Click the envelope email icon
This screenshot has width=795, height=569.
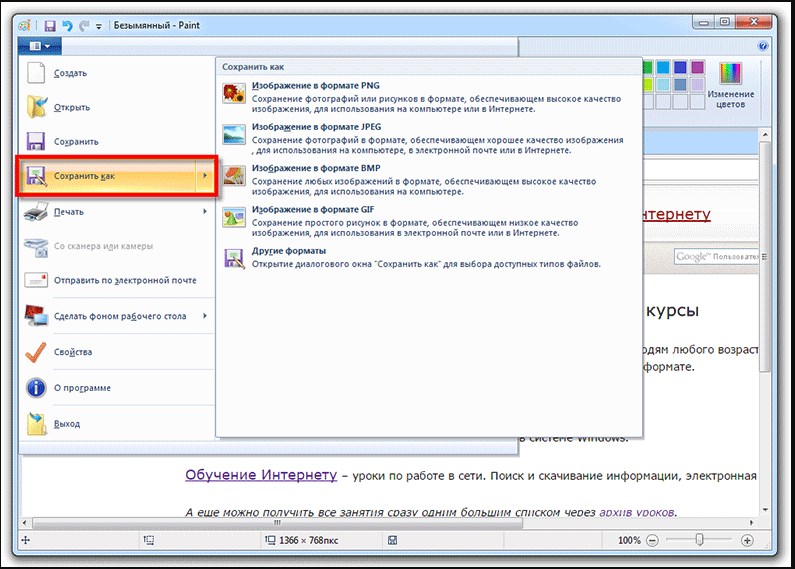(36, 280)
